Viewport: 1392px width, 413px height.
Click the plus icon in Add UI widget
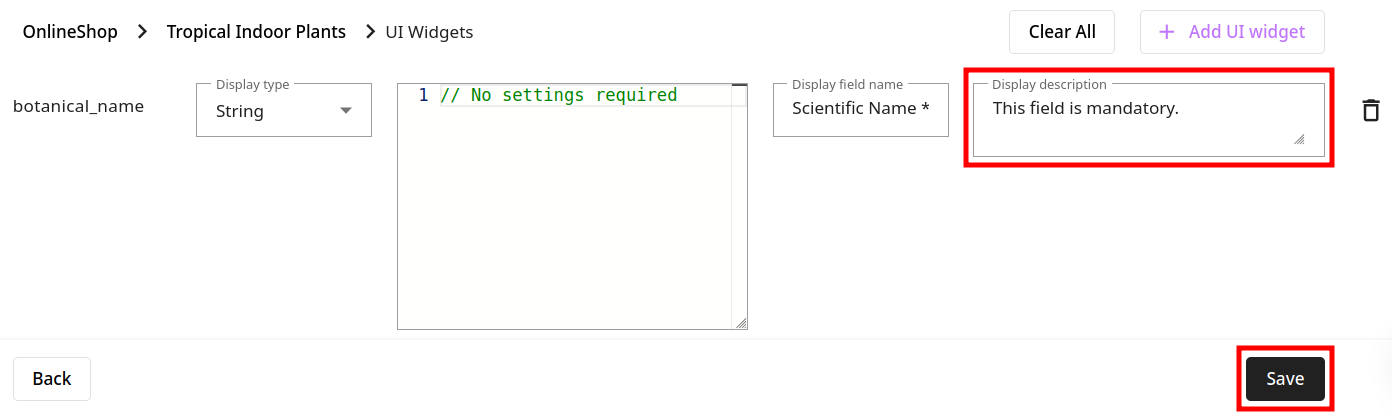click(1166, 32)
